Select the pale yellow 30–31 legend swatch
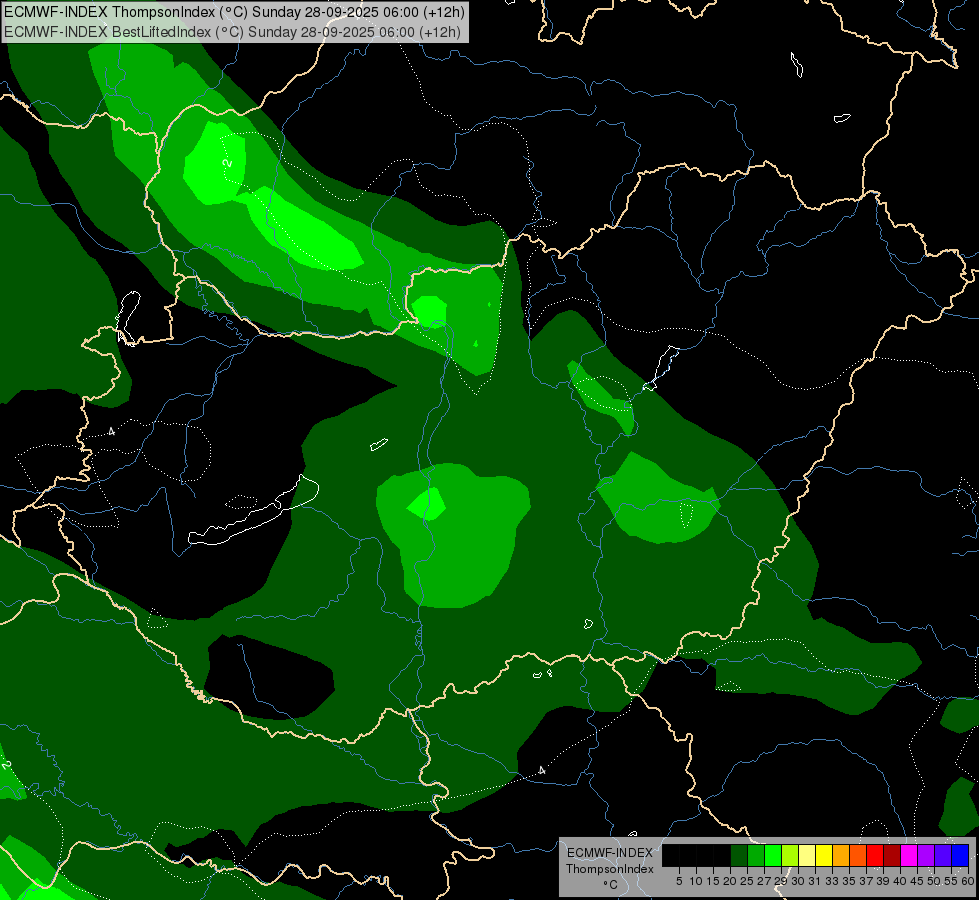The height and width of the screenshot is (900, 979). (x=807, y=855)
